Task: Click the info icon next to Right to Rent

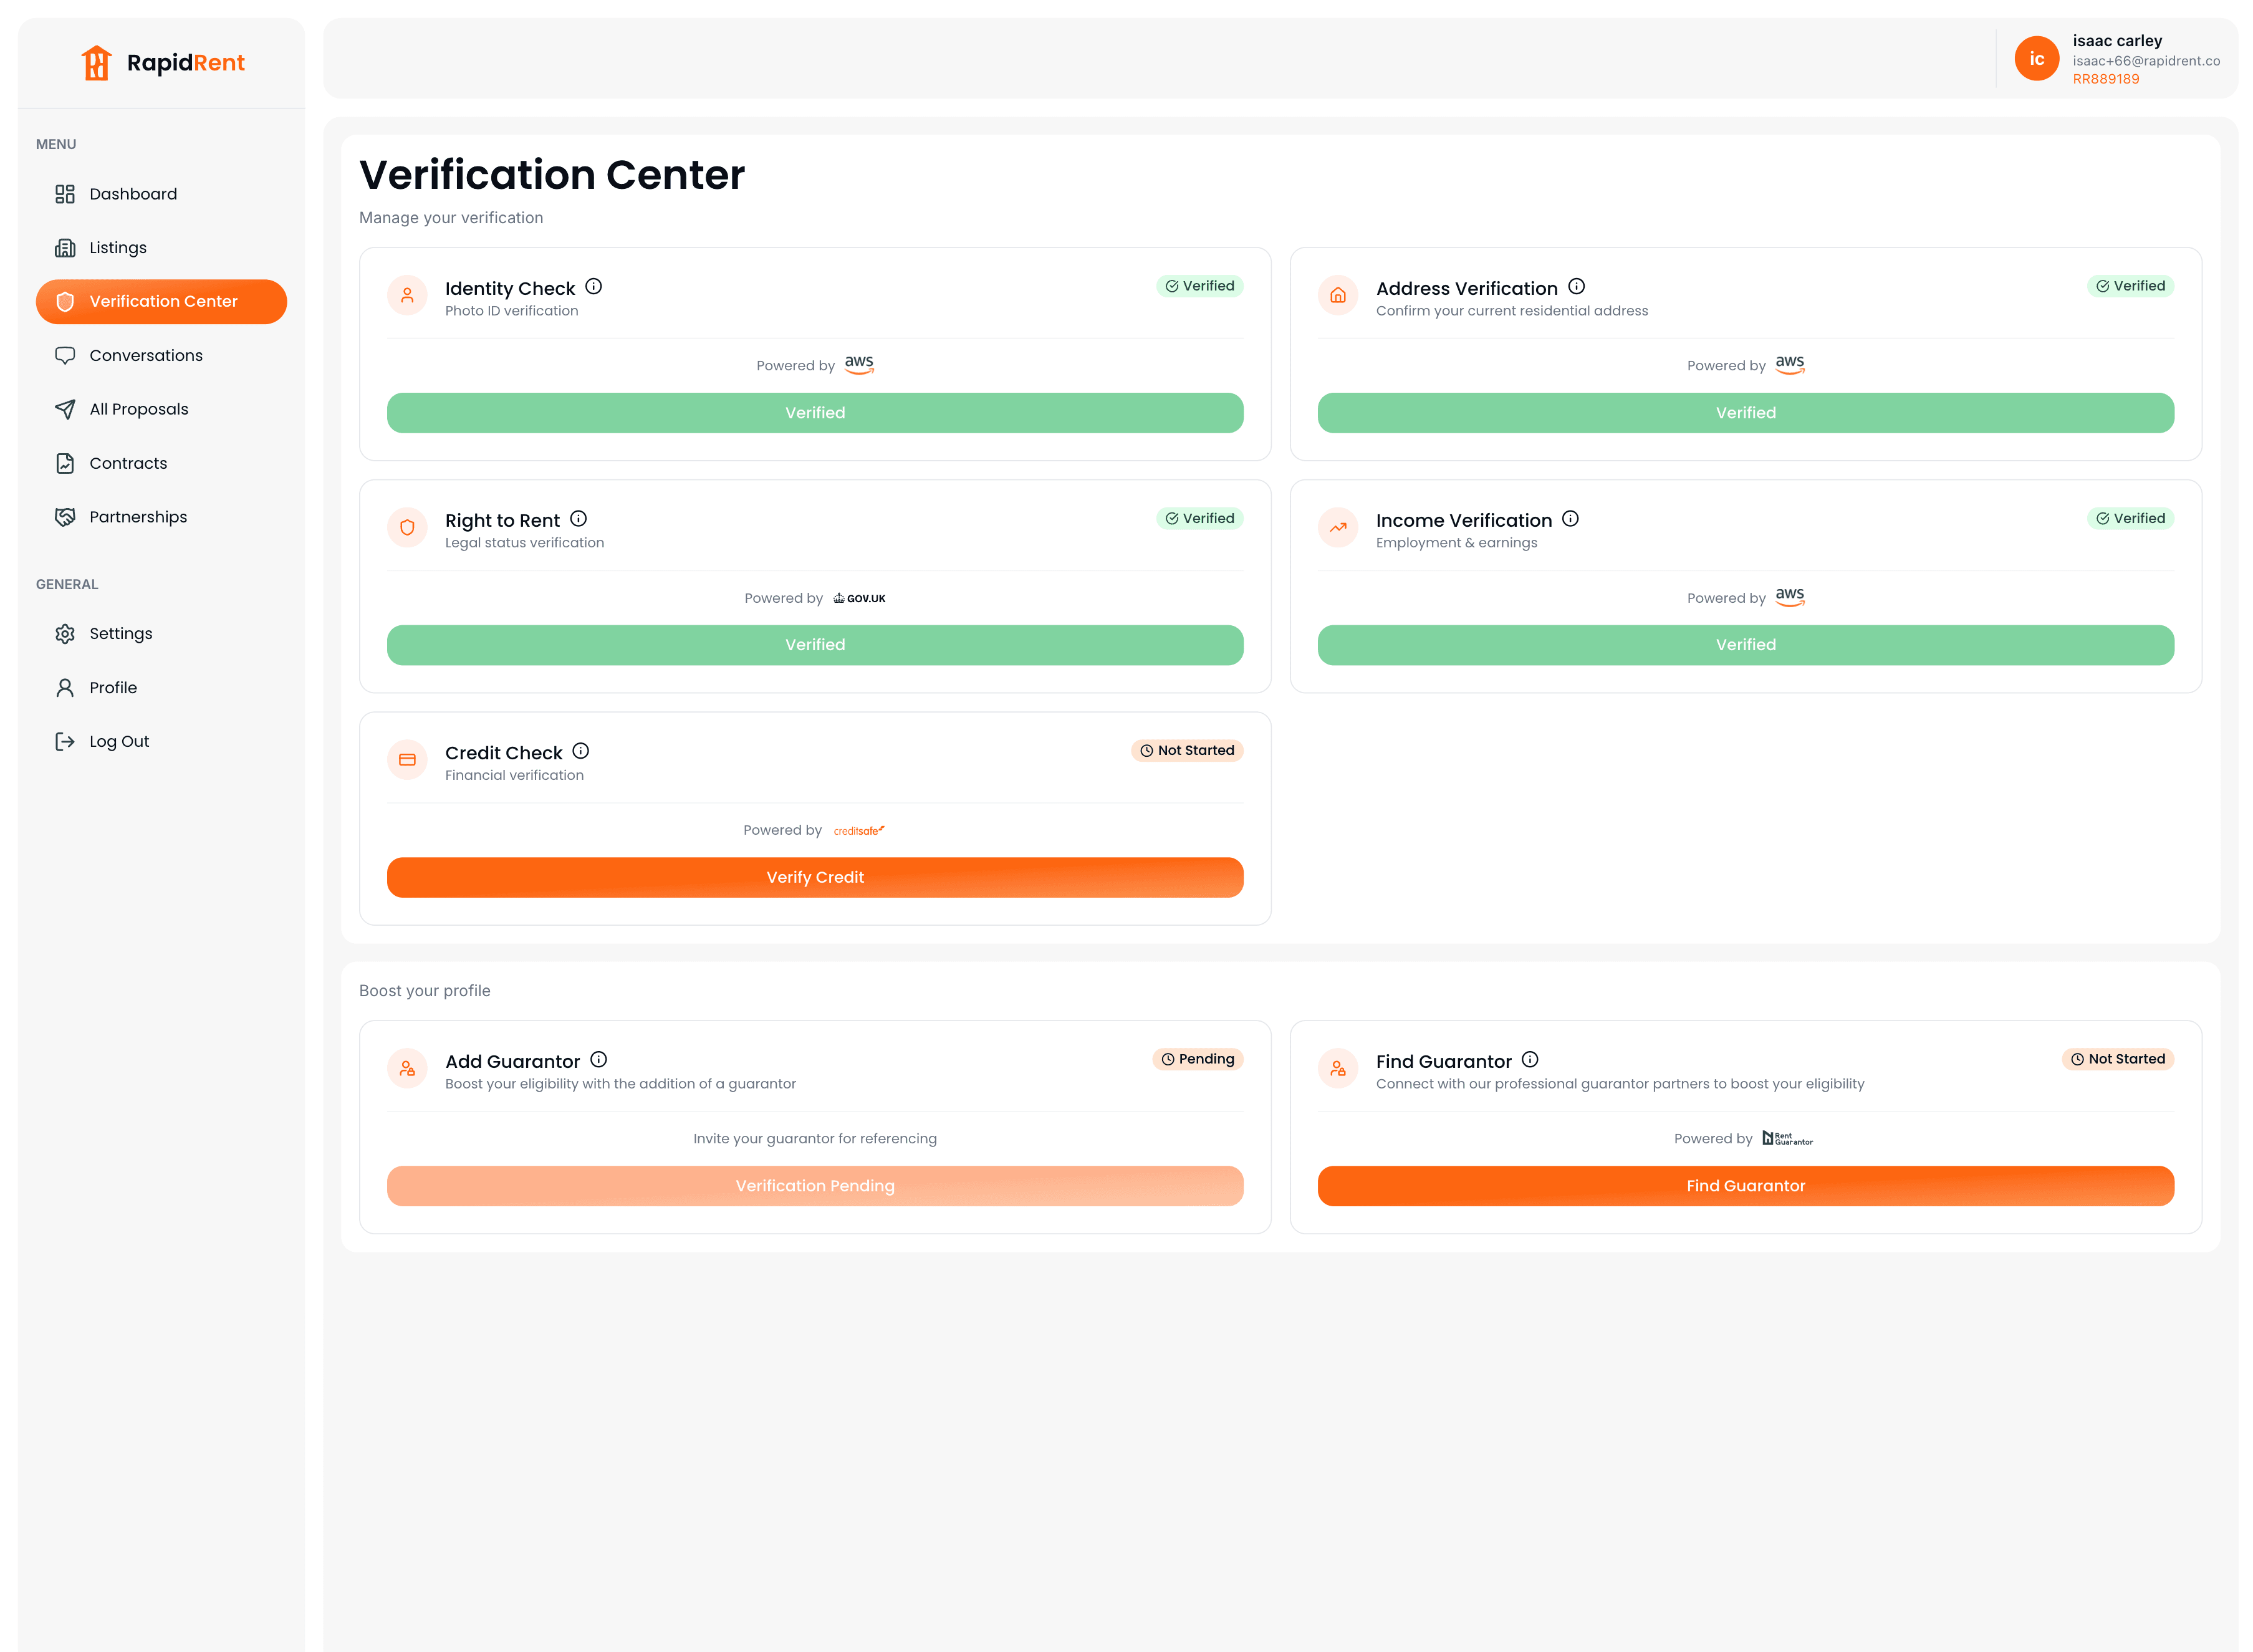Action: (578, 519)
